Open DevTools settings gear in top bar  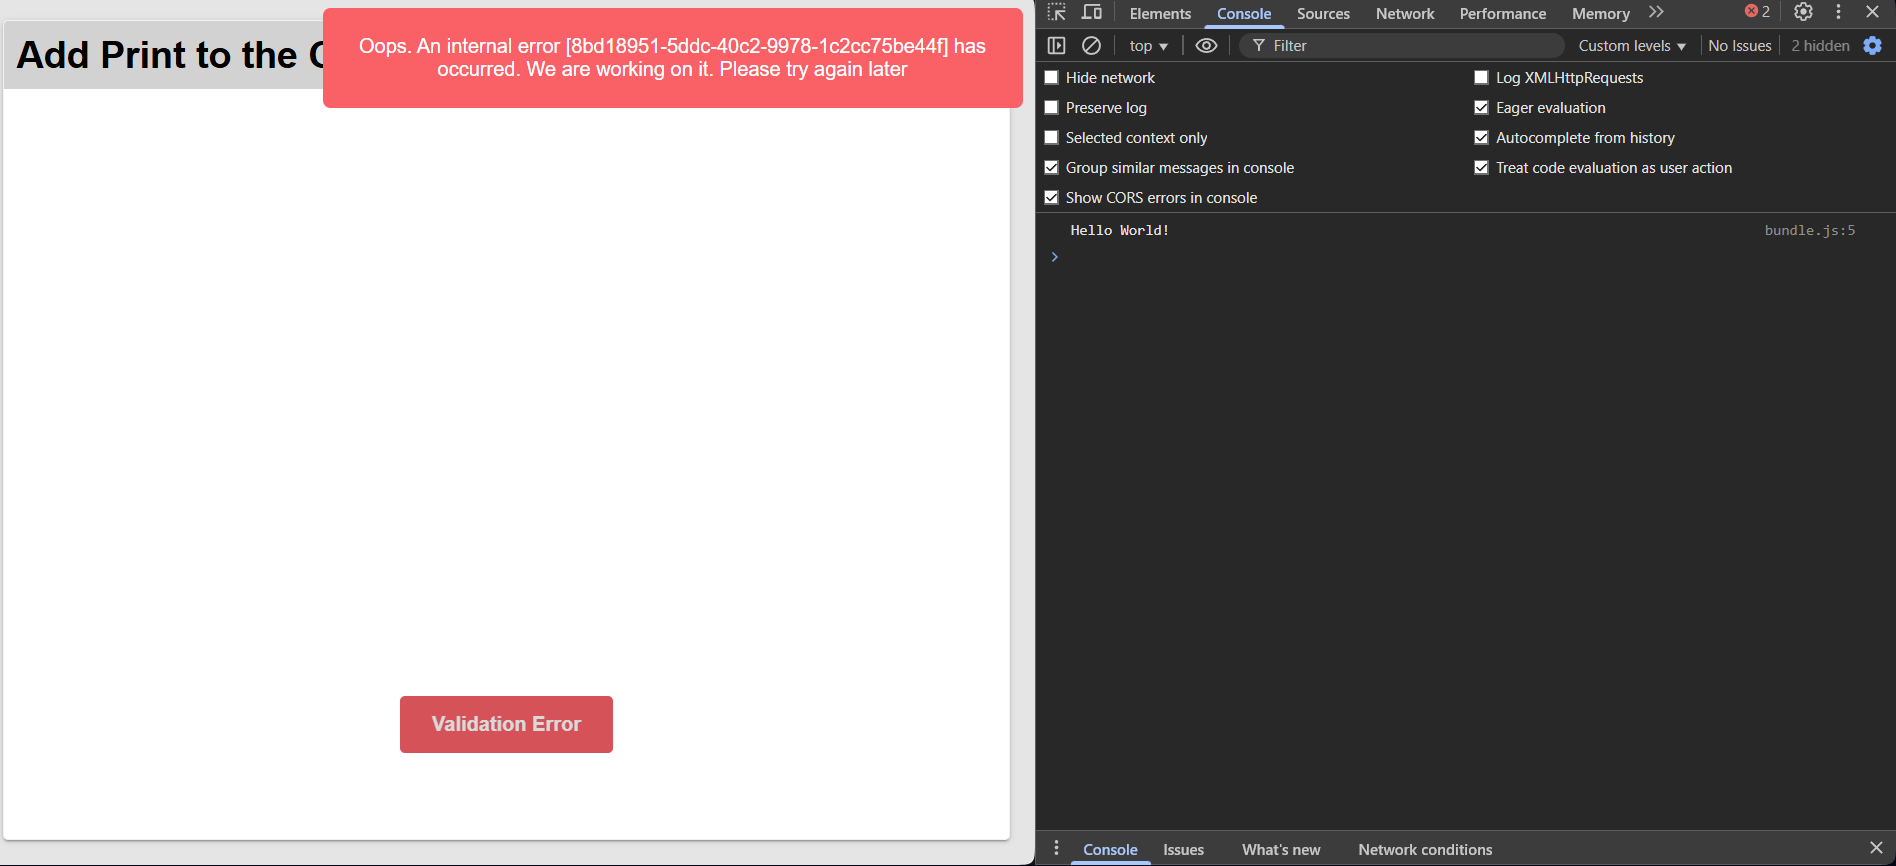(1803, 12)
